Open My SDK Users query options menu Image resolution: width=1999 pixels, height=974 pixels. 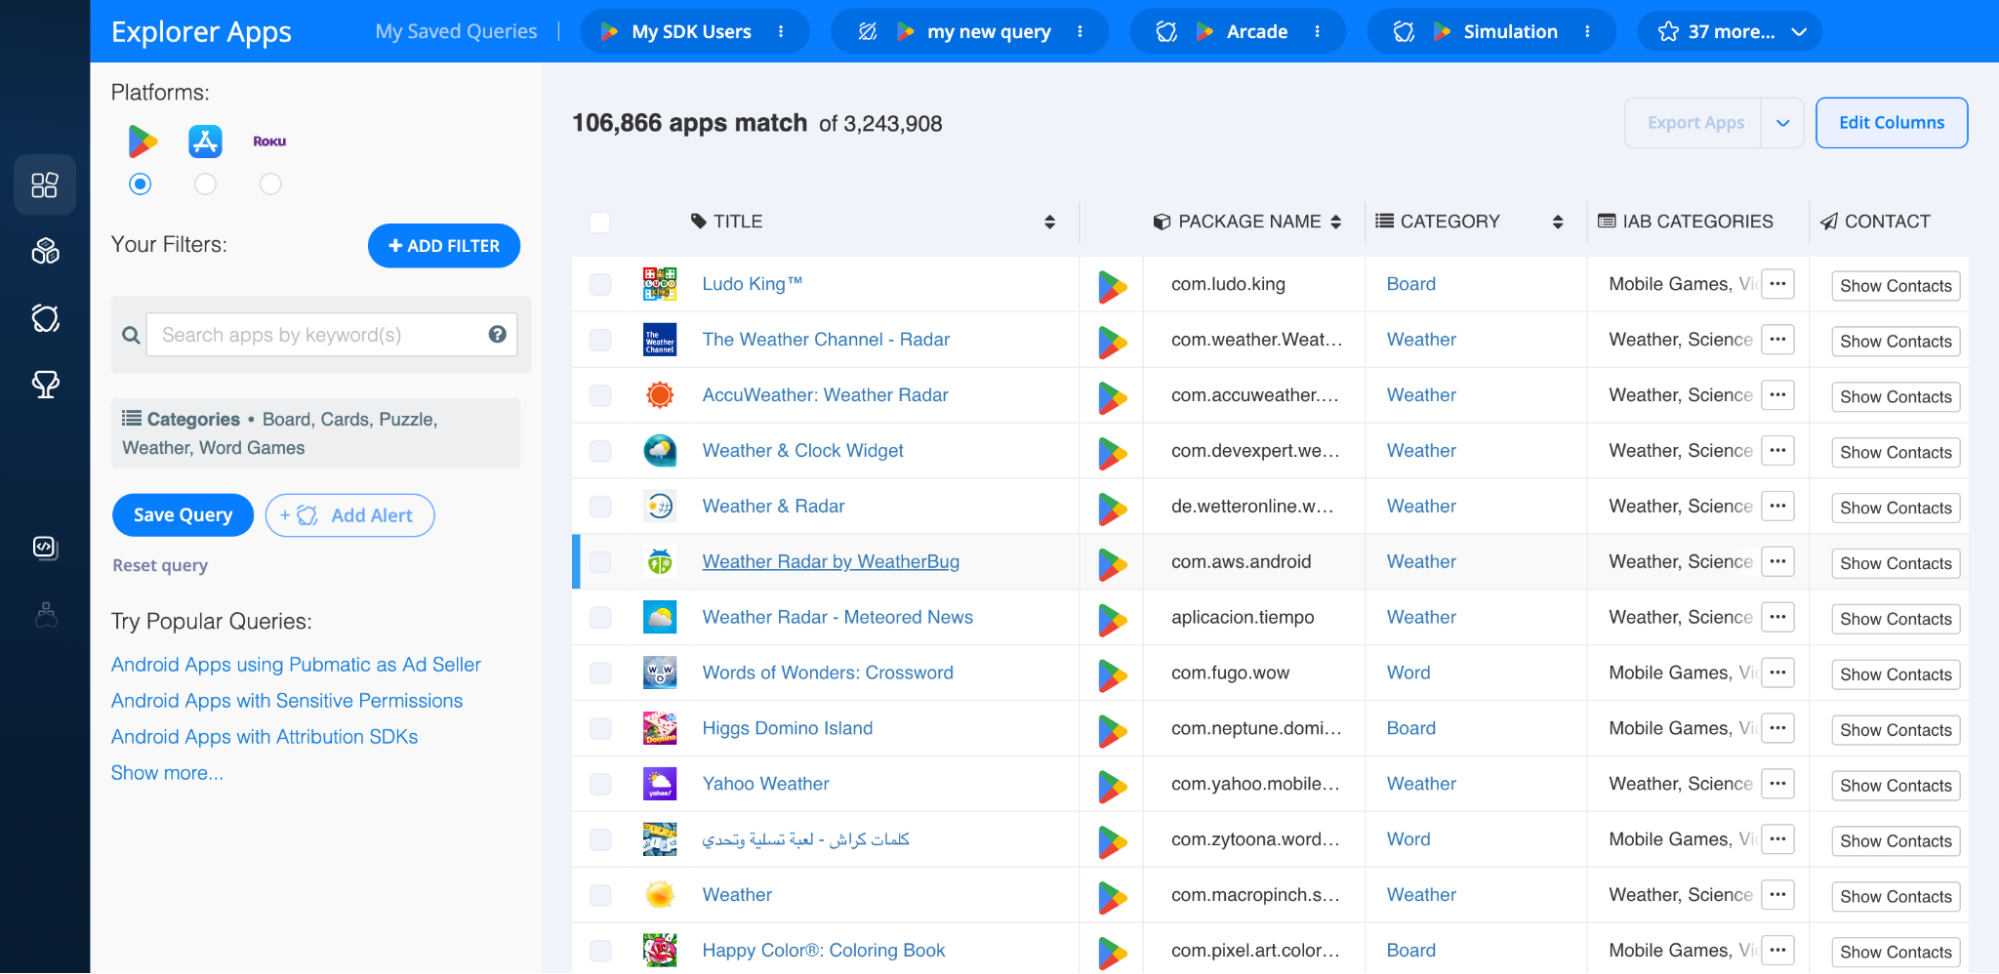click(781, 32)
